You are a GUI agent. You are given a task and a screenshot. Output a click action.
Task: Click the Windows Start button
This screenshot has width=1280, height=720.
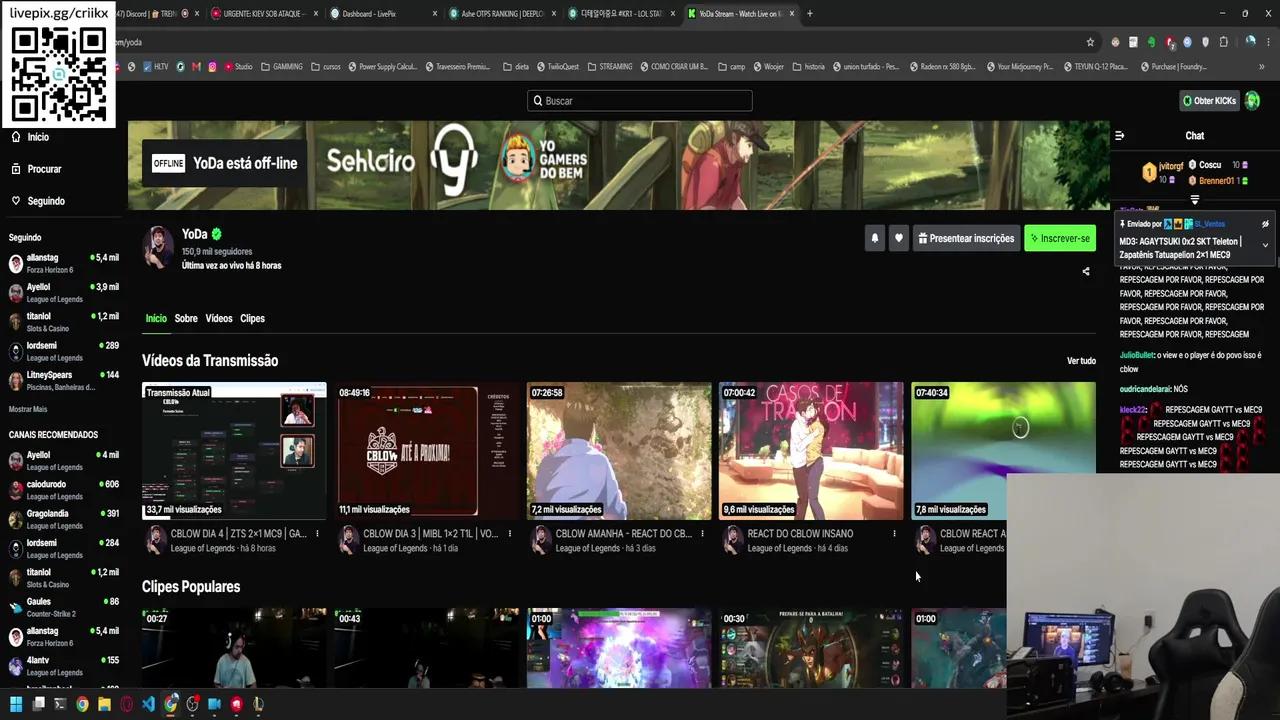click(x=15, y=704)
